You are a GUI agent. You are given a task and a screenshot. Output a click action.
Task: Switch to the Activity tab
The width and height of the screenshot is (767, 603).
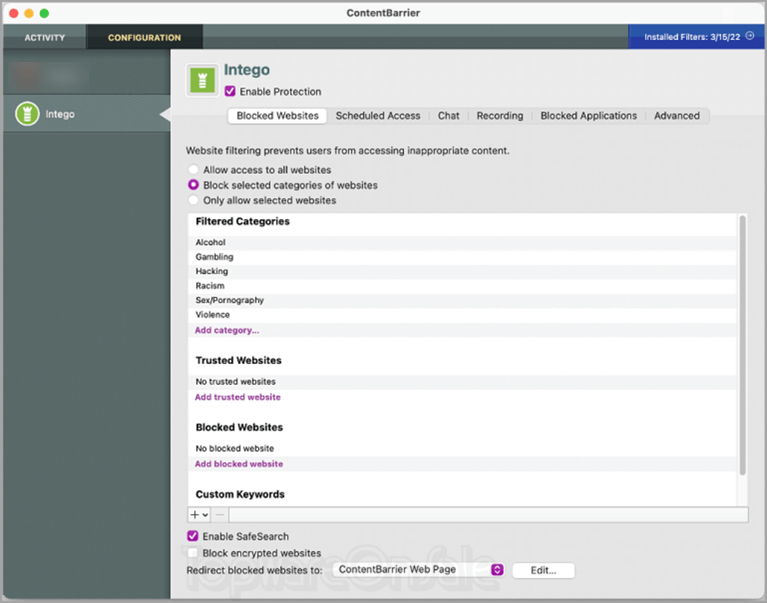coord(45,37)
